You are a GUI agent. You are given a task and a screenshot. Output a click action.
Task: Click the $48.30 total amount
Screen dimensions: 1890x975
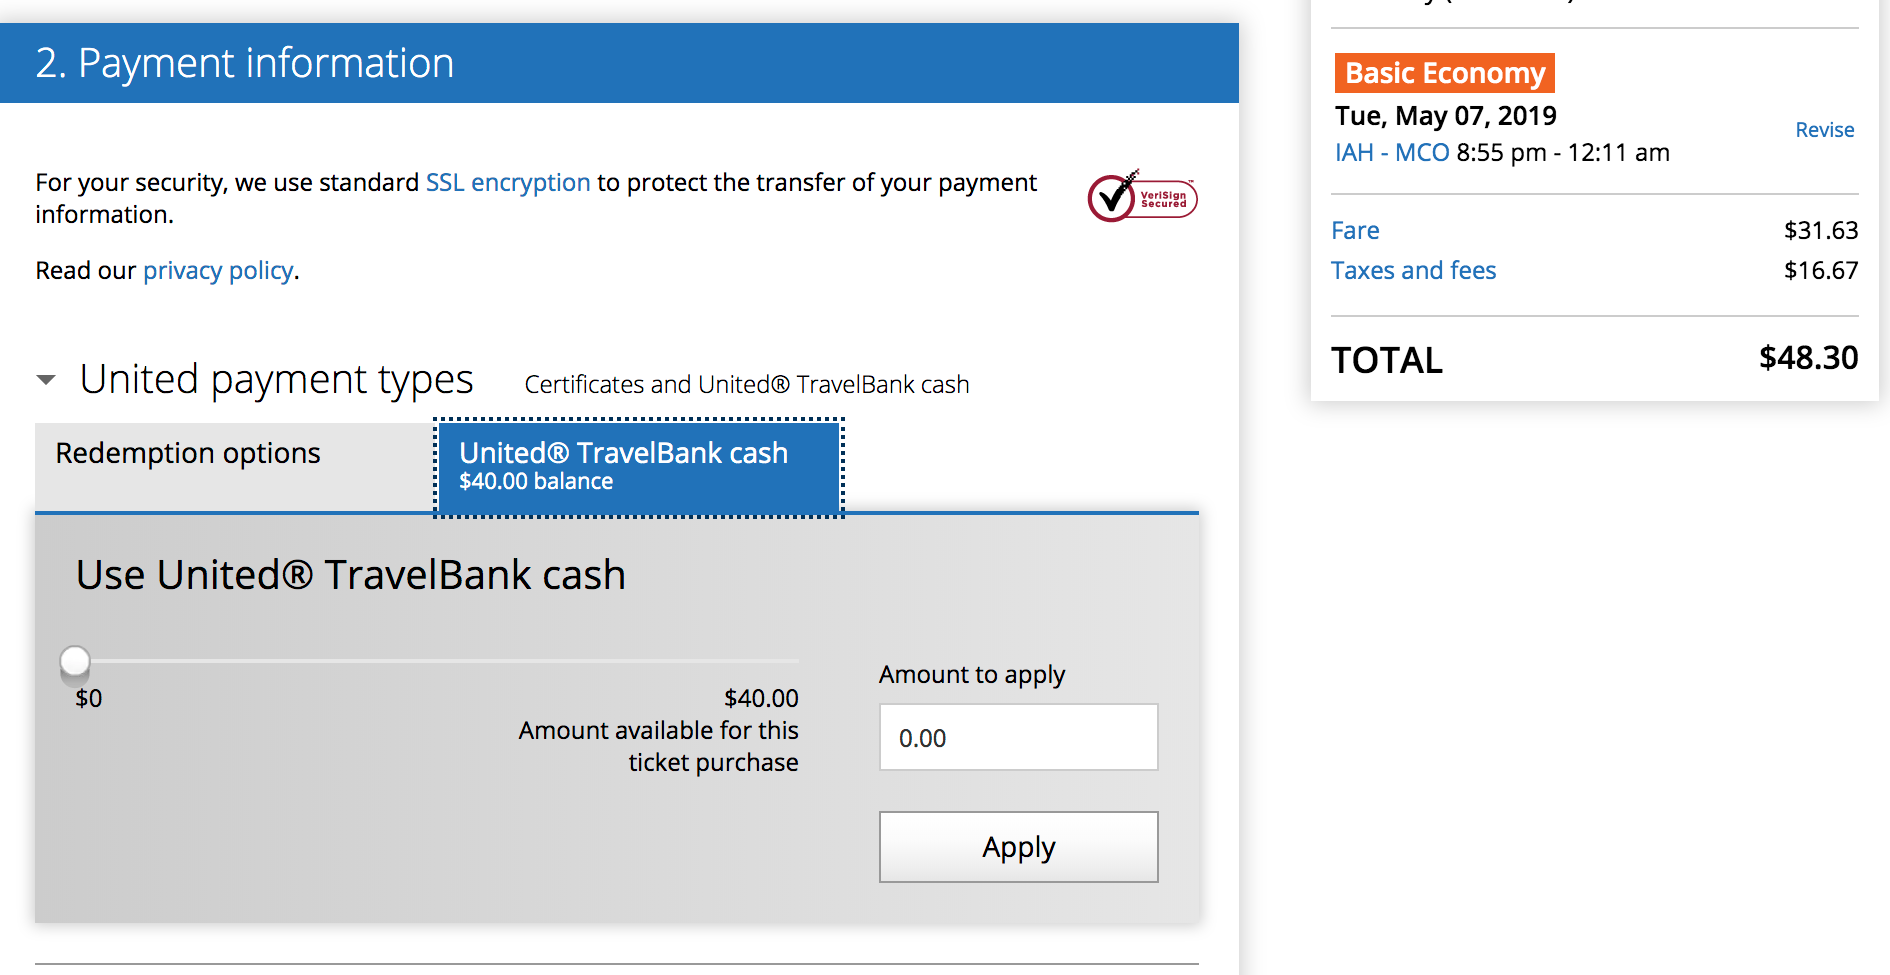coord(1808,358)
